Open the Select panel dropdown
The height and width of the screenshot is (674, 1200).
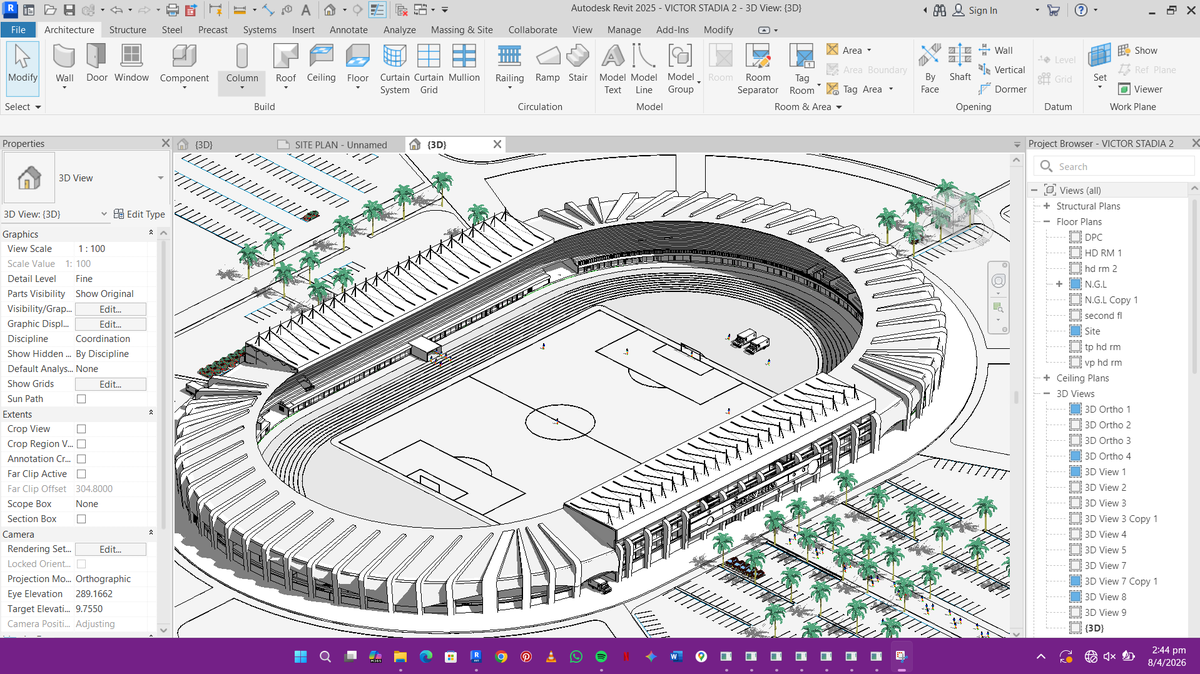(x=23, y=107)
